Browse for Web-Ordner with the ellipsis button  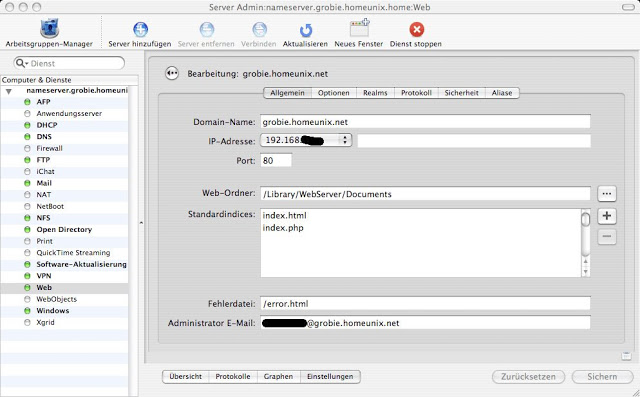[x=607, y=193]
